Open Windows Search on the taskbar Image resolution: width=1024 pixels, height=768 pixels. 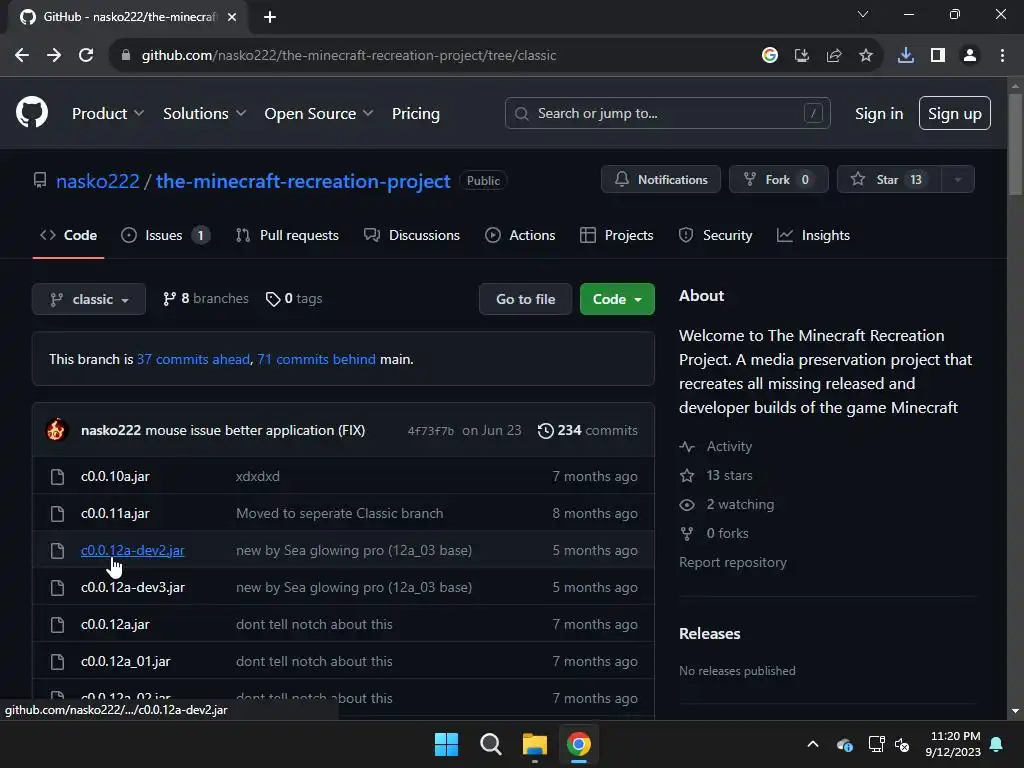coord(490,744)
